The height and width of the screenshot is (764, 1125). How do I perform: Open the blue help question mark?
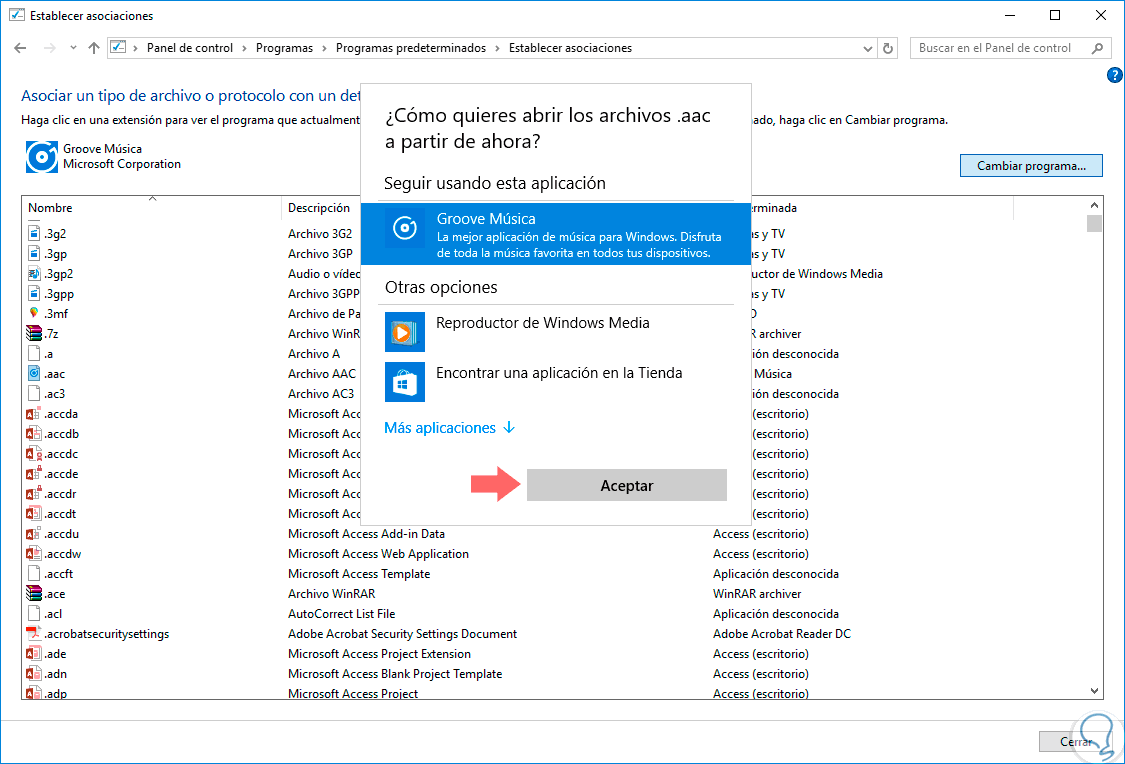[1115, 75]
